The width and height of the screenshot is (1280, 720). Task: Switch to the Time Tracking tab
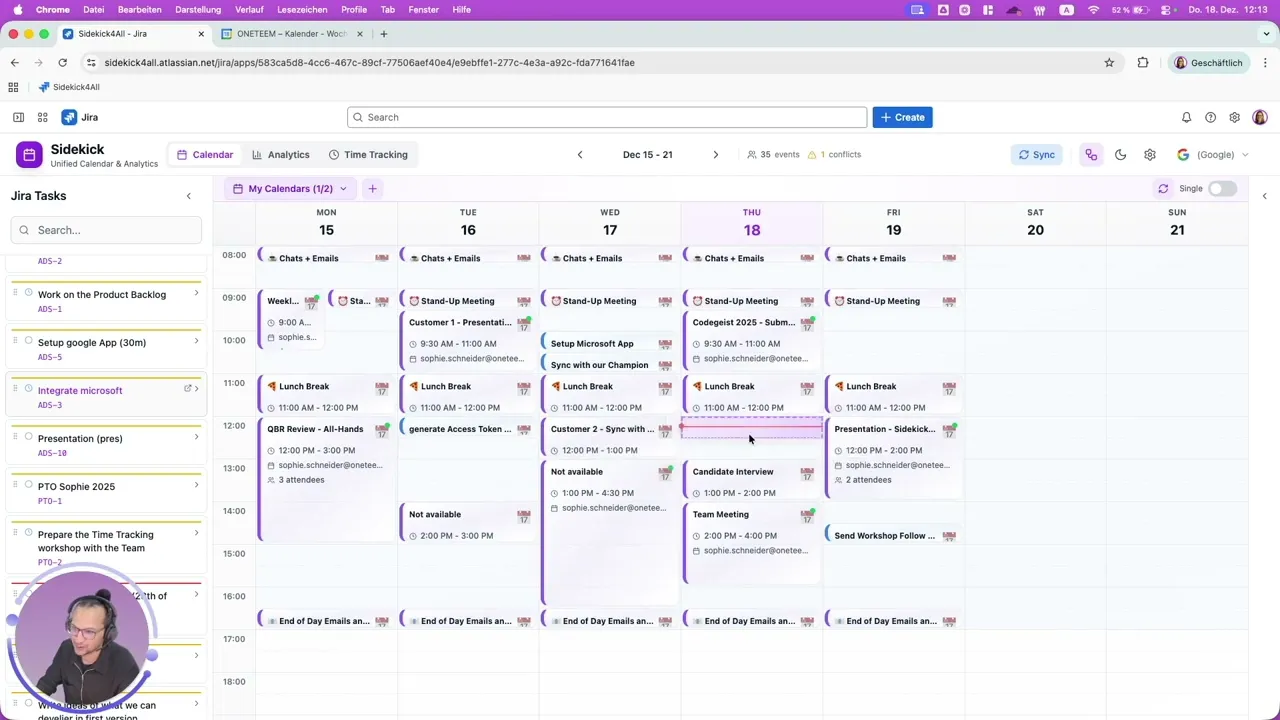coord(367,155)
